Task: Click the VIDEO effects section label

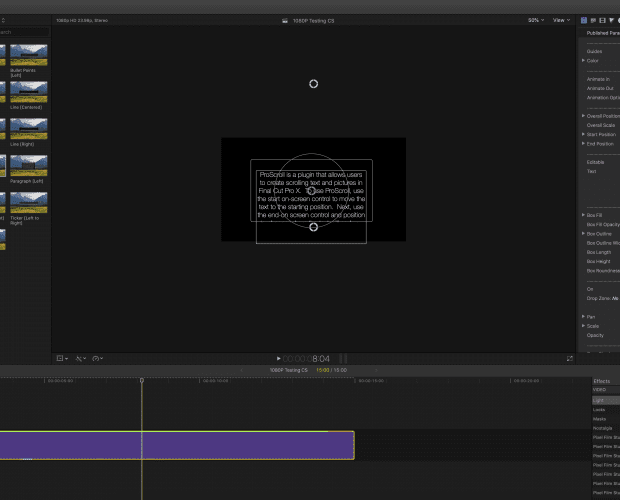Action: [599, 390]
